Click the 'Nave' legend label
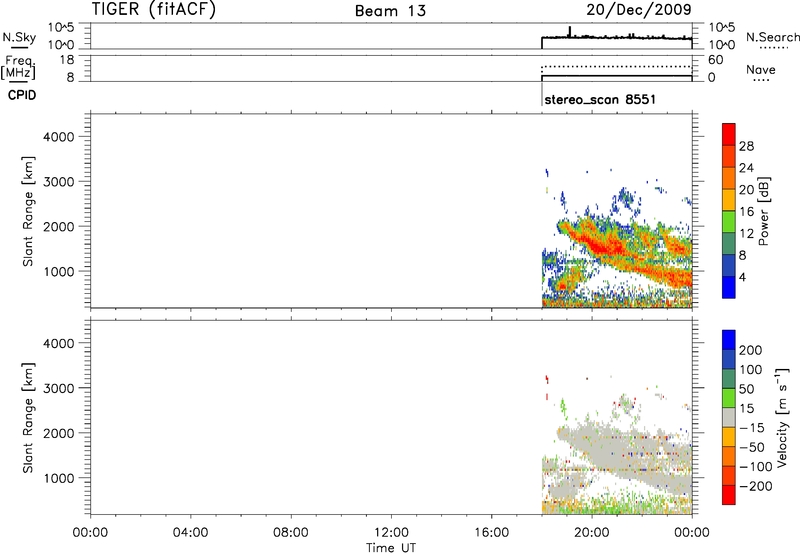800x554 pixels. 761,70
